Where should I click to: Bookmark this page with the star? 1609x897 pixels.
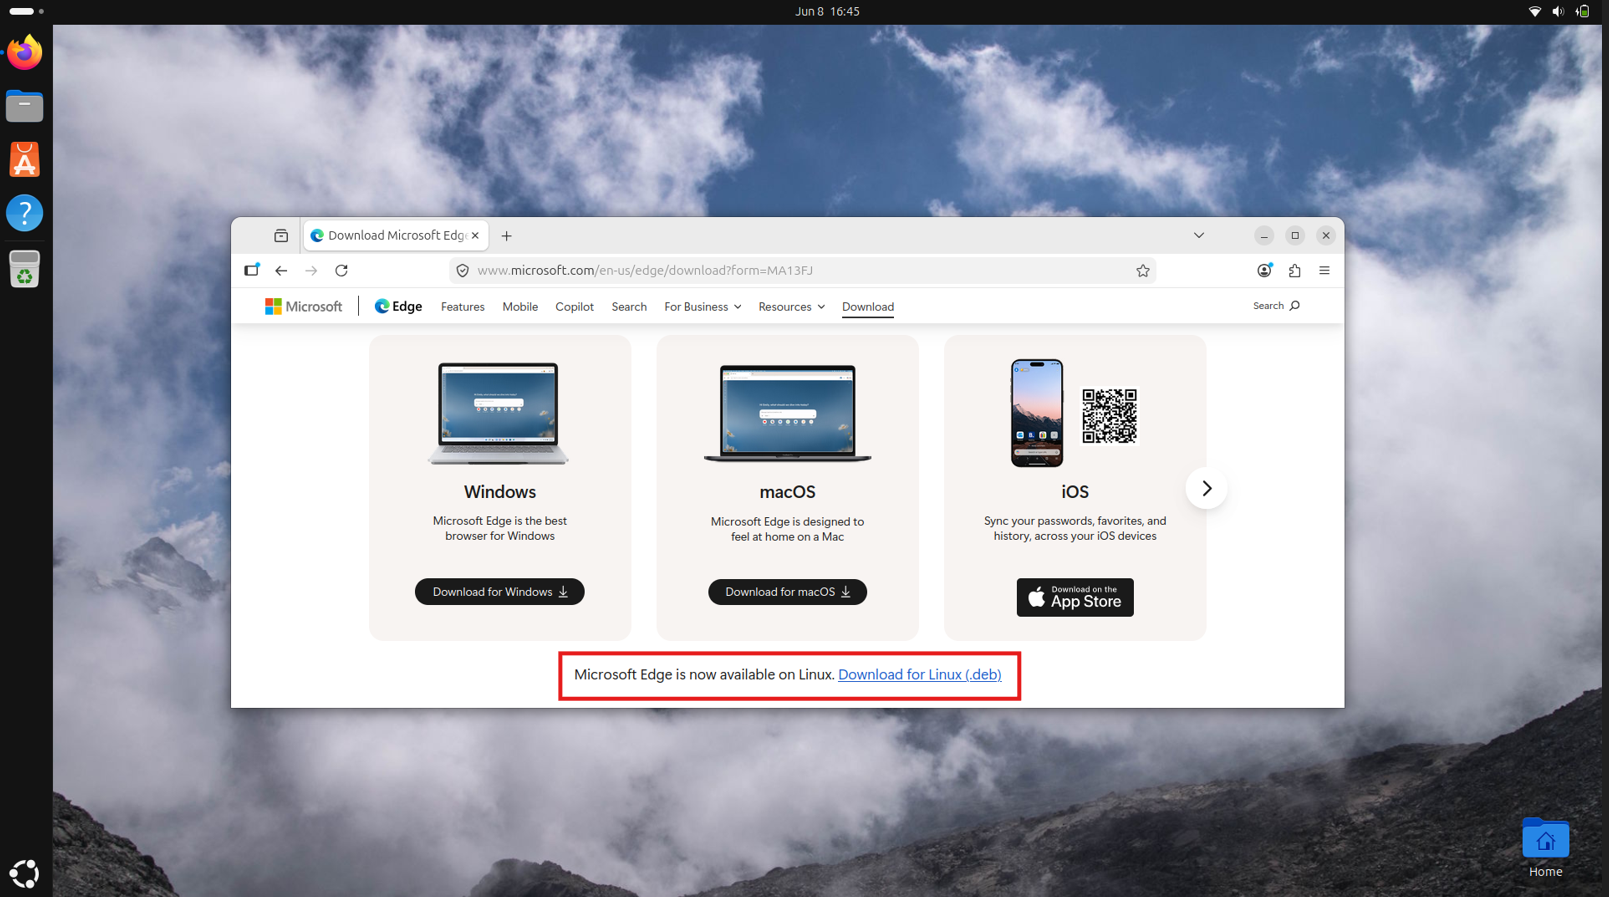coord(1143,270)
